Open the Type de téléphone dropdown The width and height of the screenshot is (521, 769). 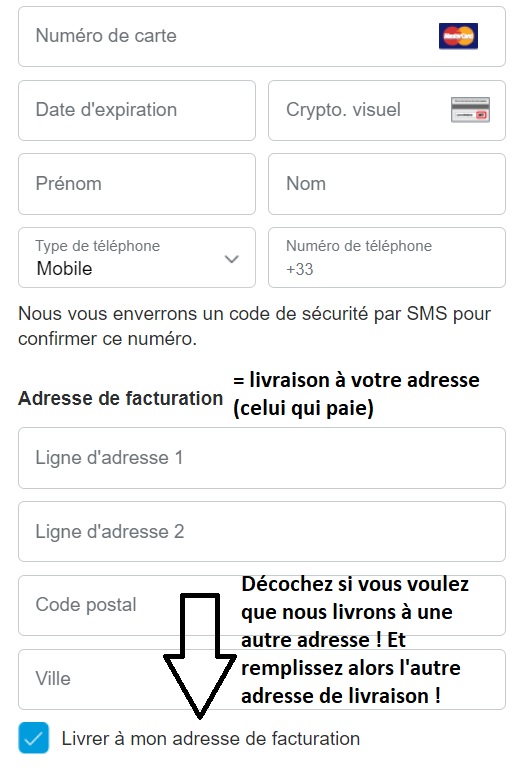pos(137,257)
